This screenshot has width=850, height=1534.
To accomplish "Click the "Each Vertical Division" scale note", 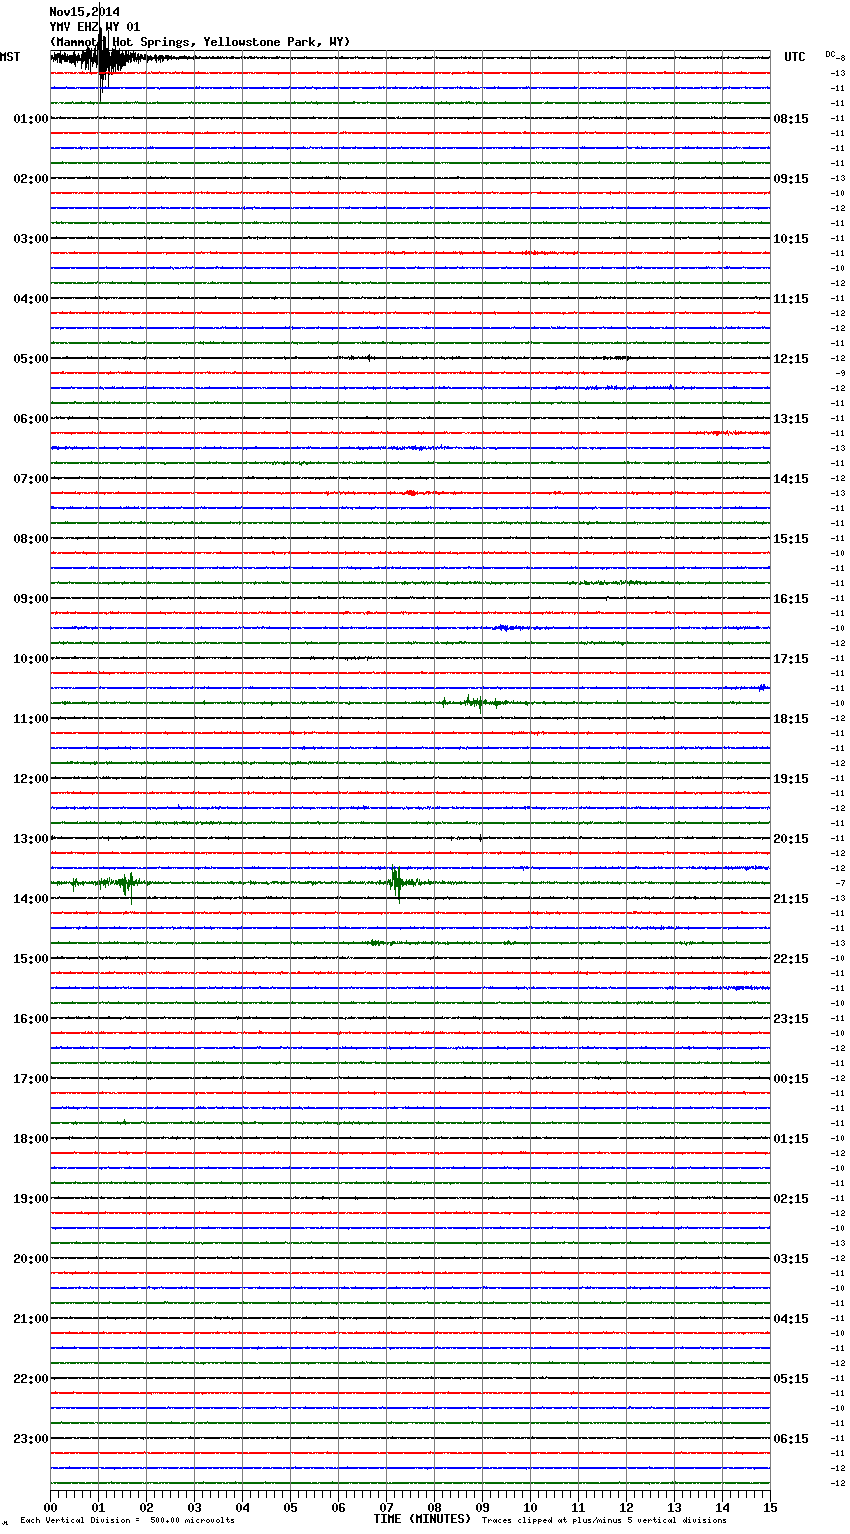I will [x=127, y=1521].
